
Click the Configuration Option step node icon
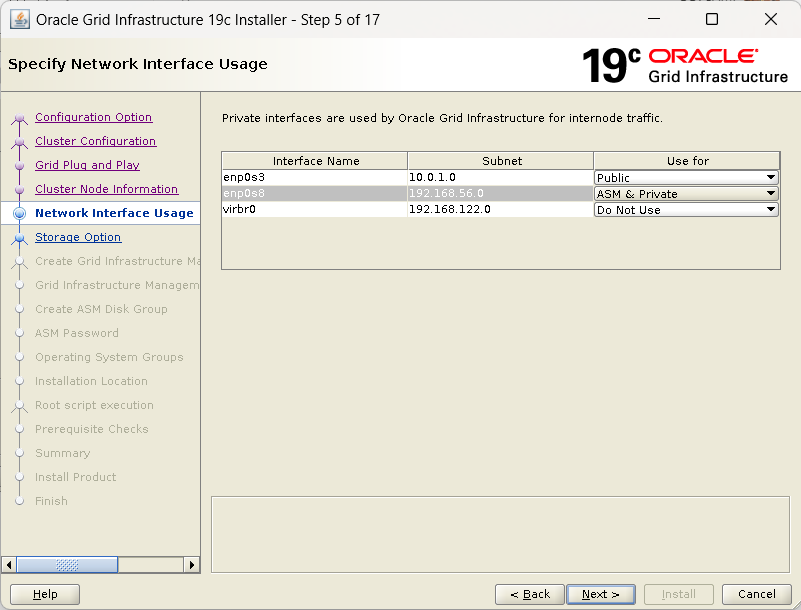click(x=19, y=119)
